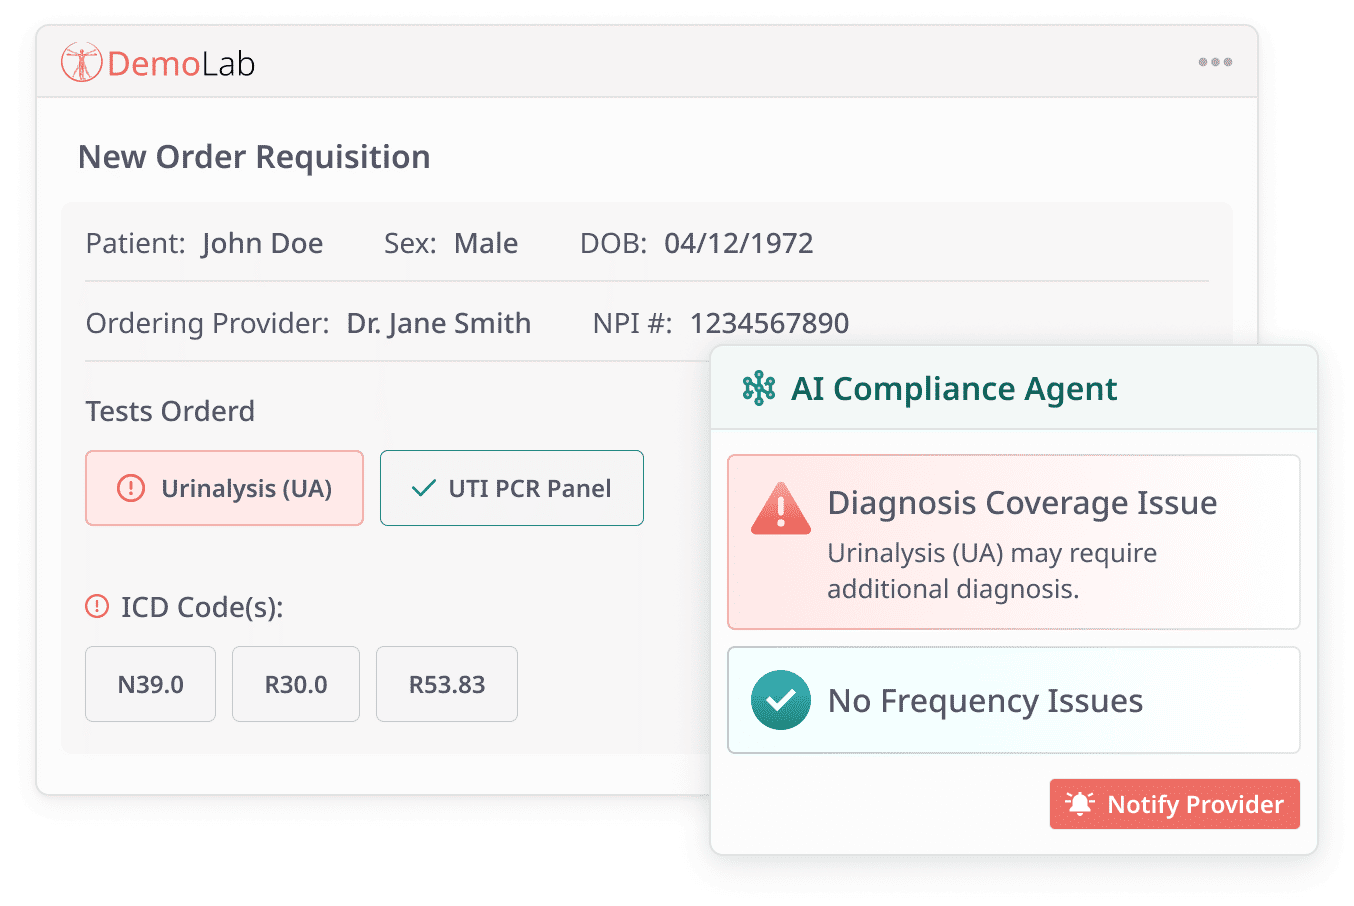Click the ICD Code(s): label
Viewport: 1354px width, 906px height.
click(202, 607)
